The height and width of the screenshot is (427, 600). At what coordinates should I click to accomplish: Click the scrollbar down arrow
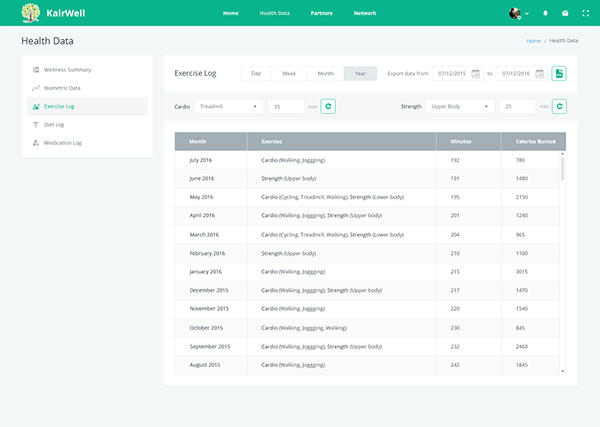tap(562, 371)
